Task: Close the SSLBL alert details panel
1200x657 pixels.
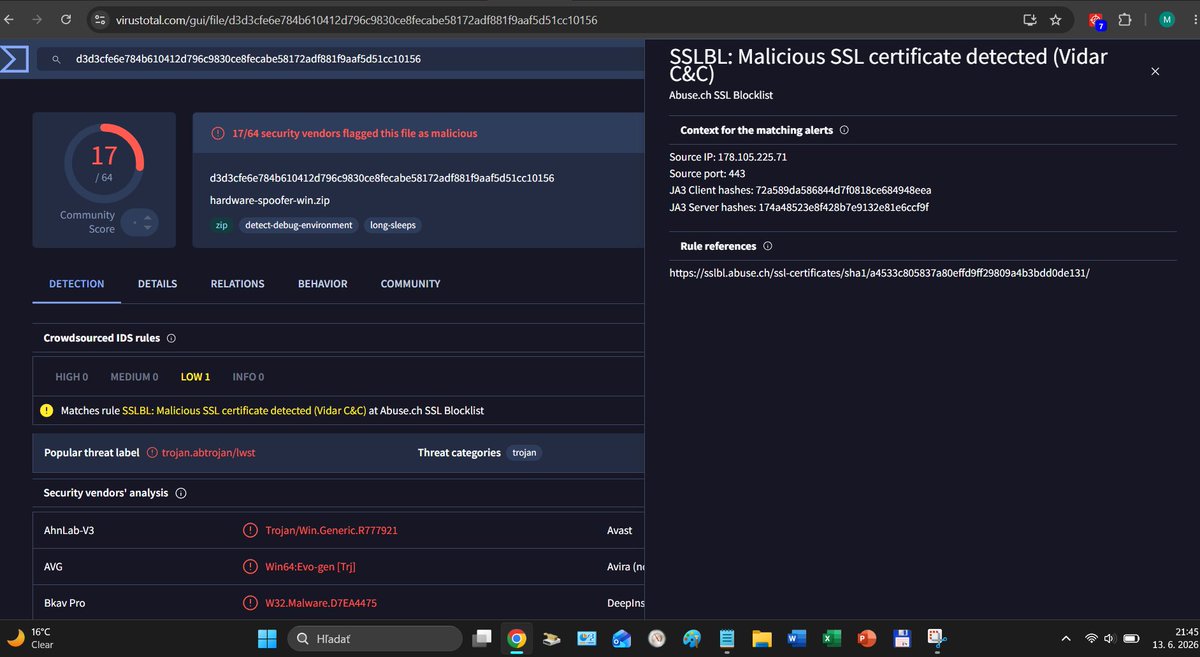Action: pyautogui.click(x=1155, y=72)
